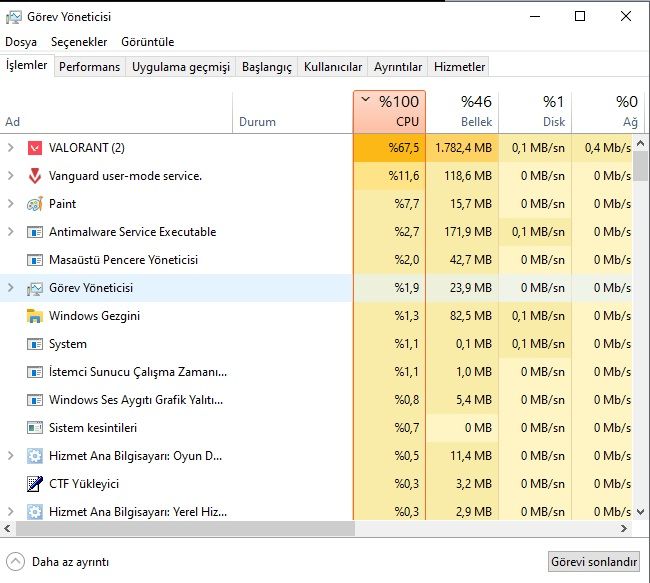
Task: Sort by the Bellek column header
Action: click(x=462, y=112)
